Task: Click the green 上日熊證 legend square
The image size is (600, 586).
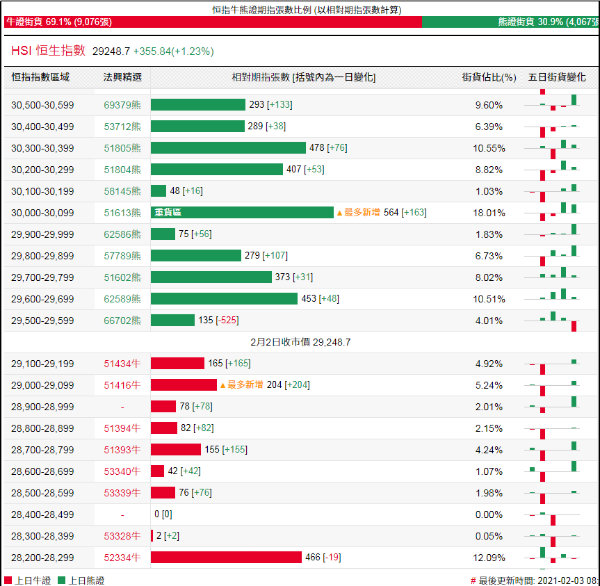Action: point(61,580)
